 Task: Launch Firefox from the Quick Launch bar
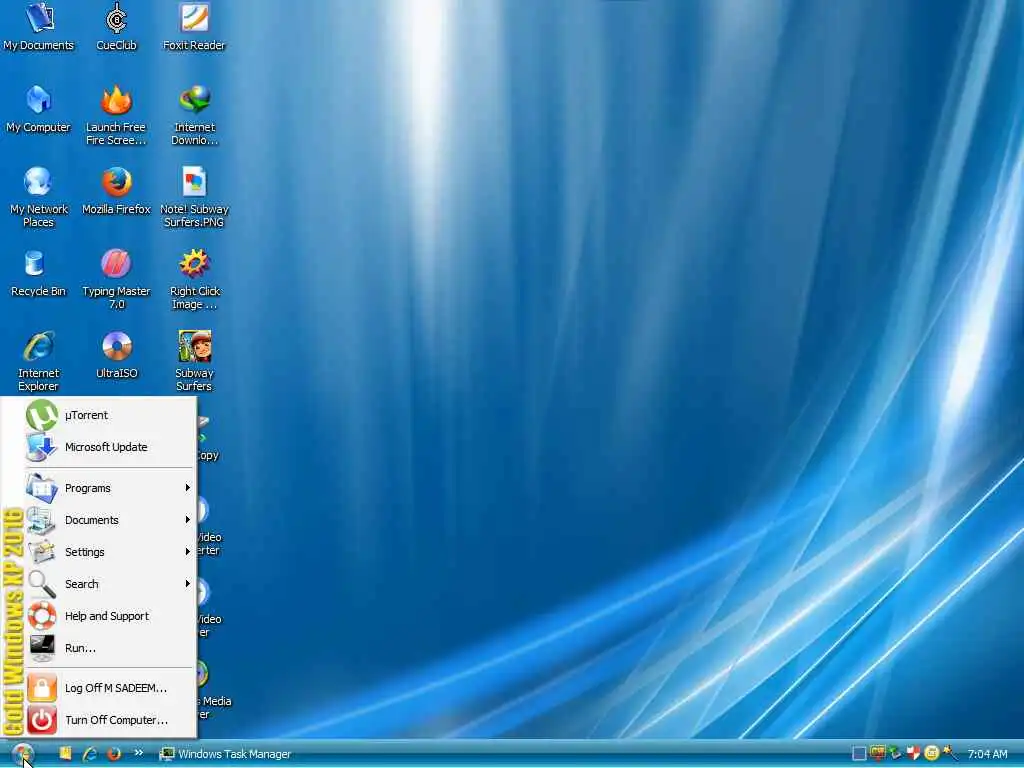[x=114, y=754]
